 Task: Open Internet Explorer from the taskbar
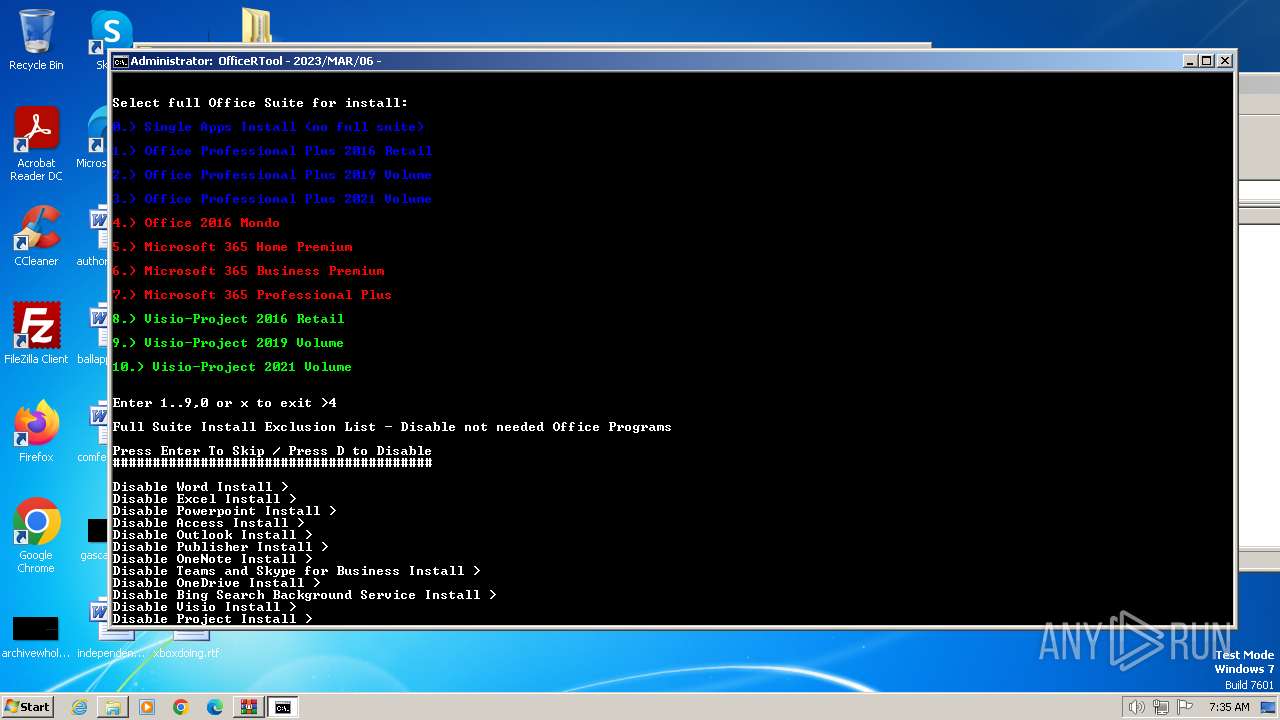click(79, 707)
